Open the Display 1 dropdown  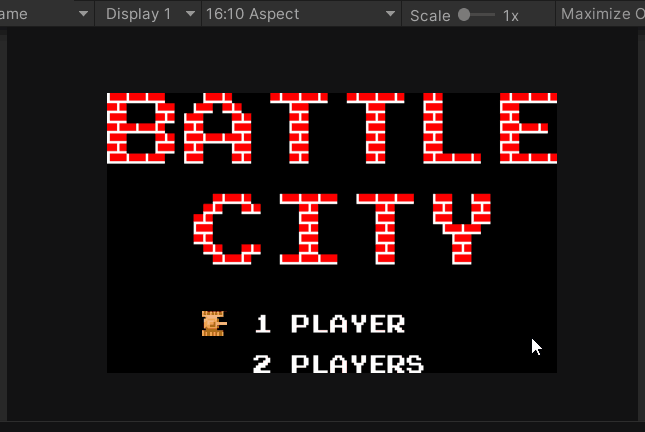coord(148,14)
